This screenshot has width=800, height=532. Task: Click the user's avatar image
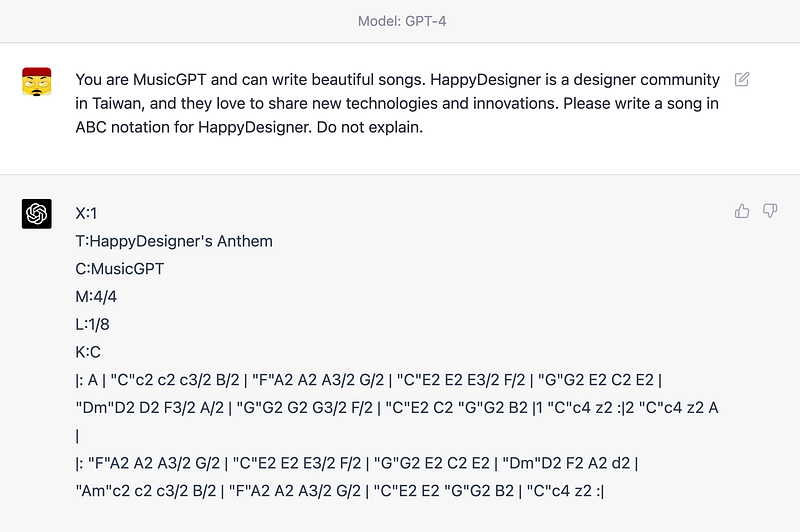point(37,82)
